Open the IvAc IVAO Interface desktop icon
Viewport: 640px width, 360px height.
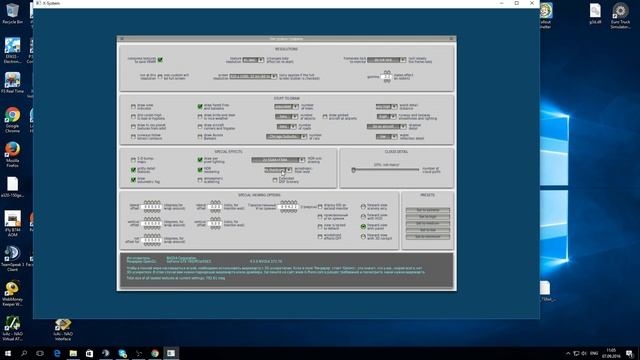pos(63,329)
